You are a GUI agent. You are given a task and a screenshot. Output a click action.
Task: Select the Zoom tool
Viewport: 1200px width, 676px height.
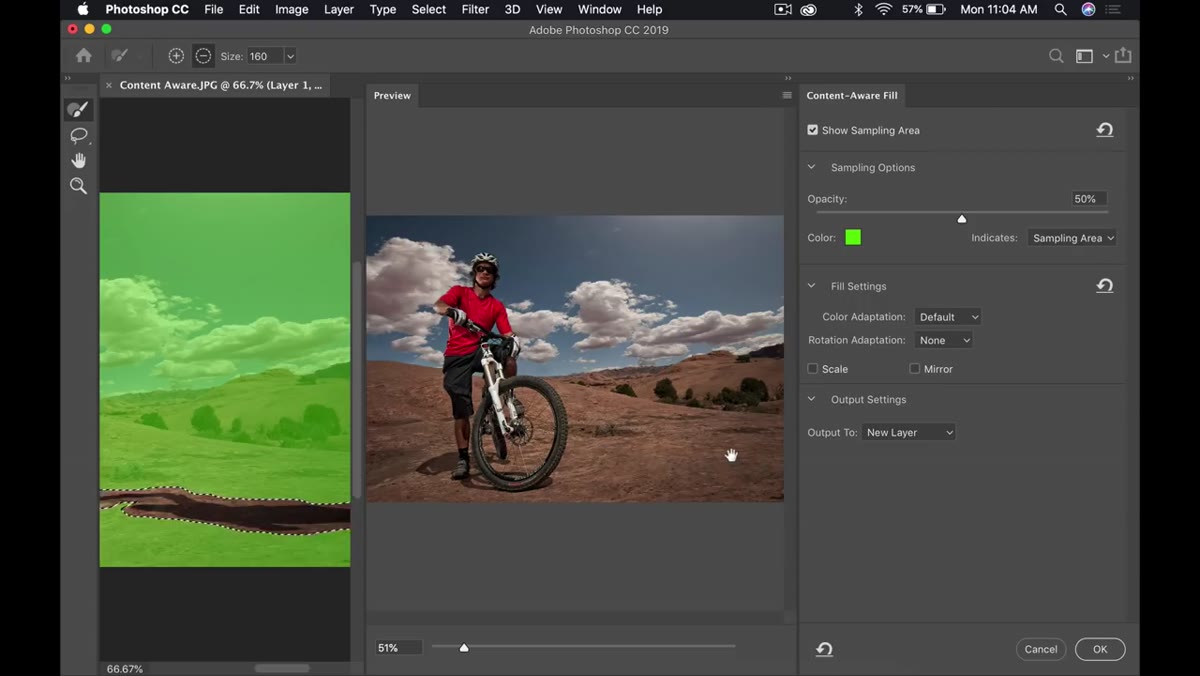(x=78, y=185)
